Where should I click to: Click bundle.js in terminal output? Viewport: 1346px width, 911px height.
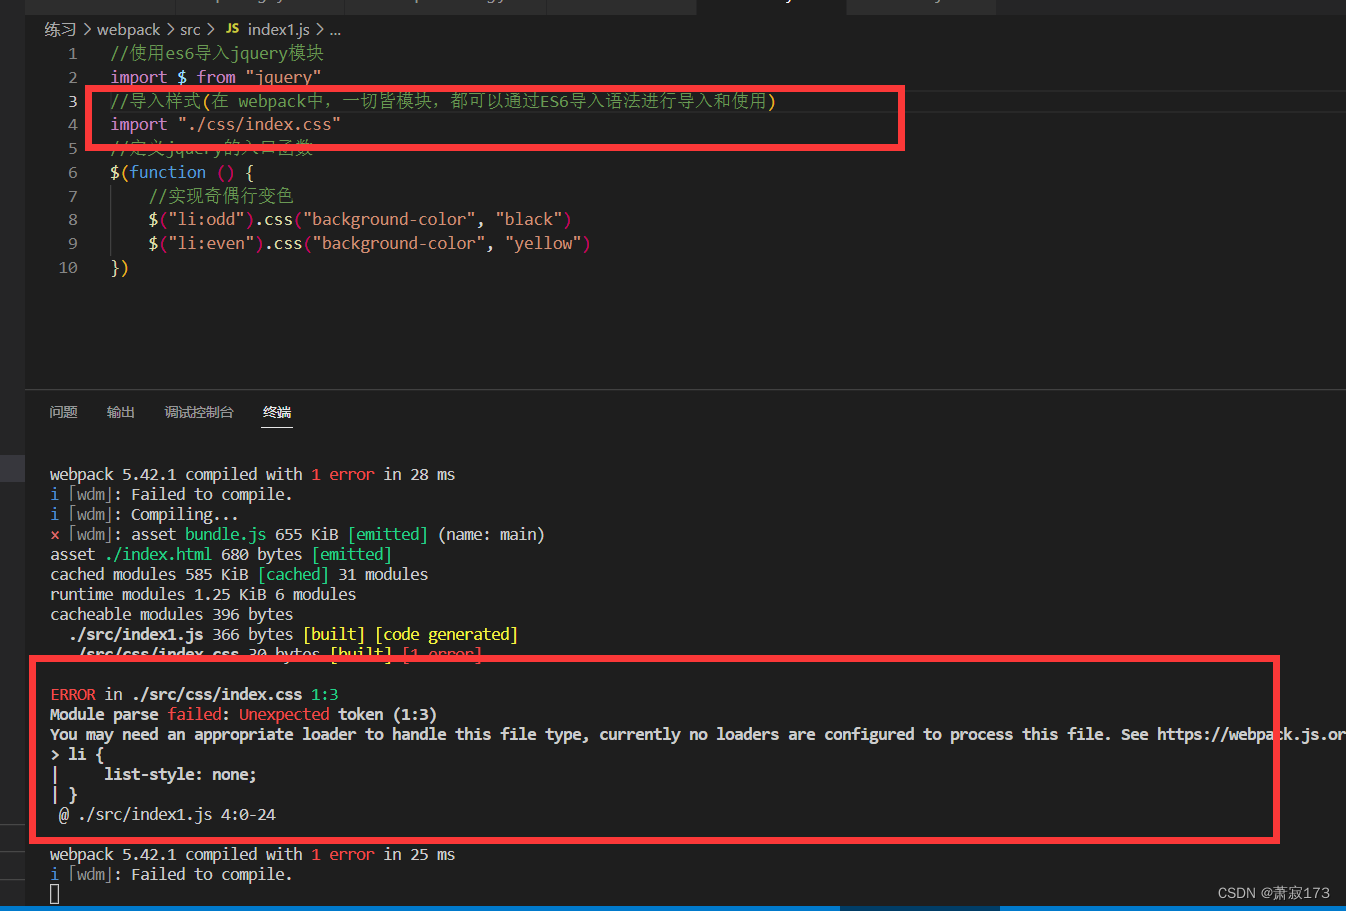pos(225,534)
